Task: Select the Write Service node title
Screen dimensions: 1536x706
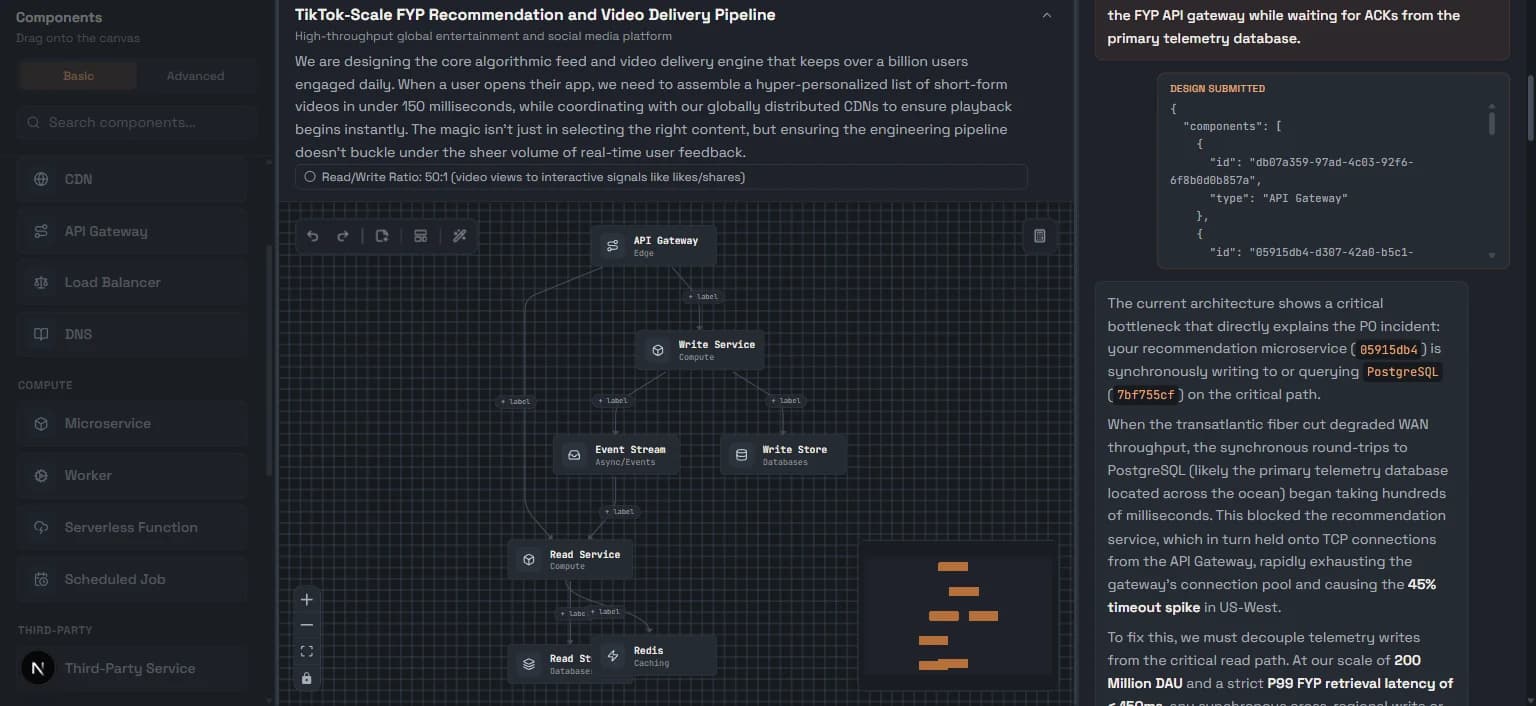Action: click(x=717, y=344)
